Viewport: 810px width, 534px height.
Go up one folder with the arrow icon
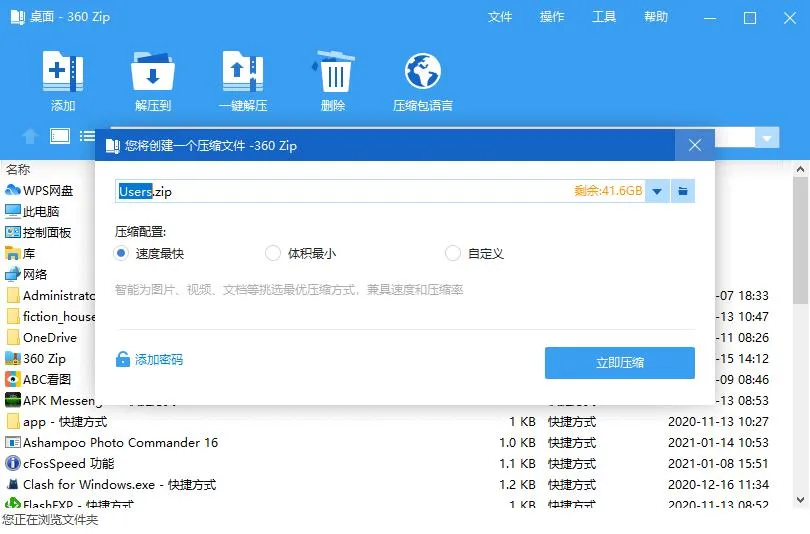(x=30, y=136)
